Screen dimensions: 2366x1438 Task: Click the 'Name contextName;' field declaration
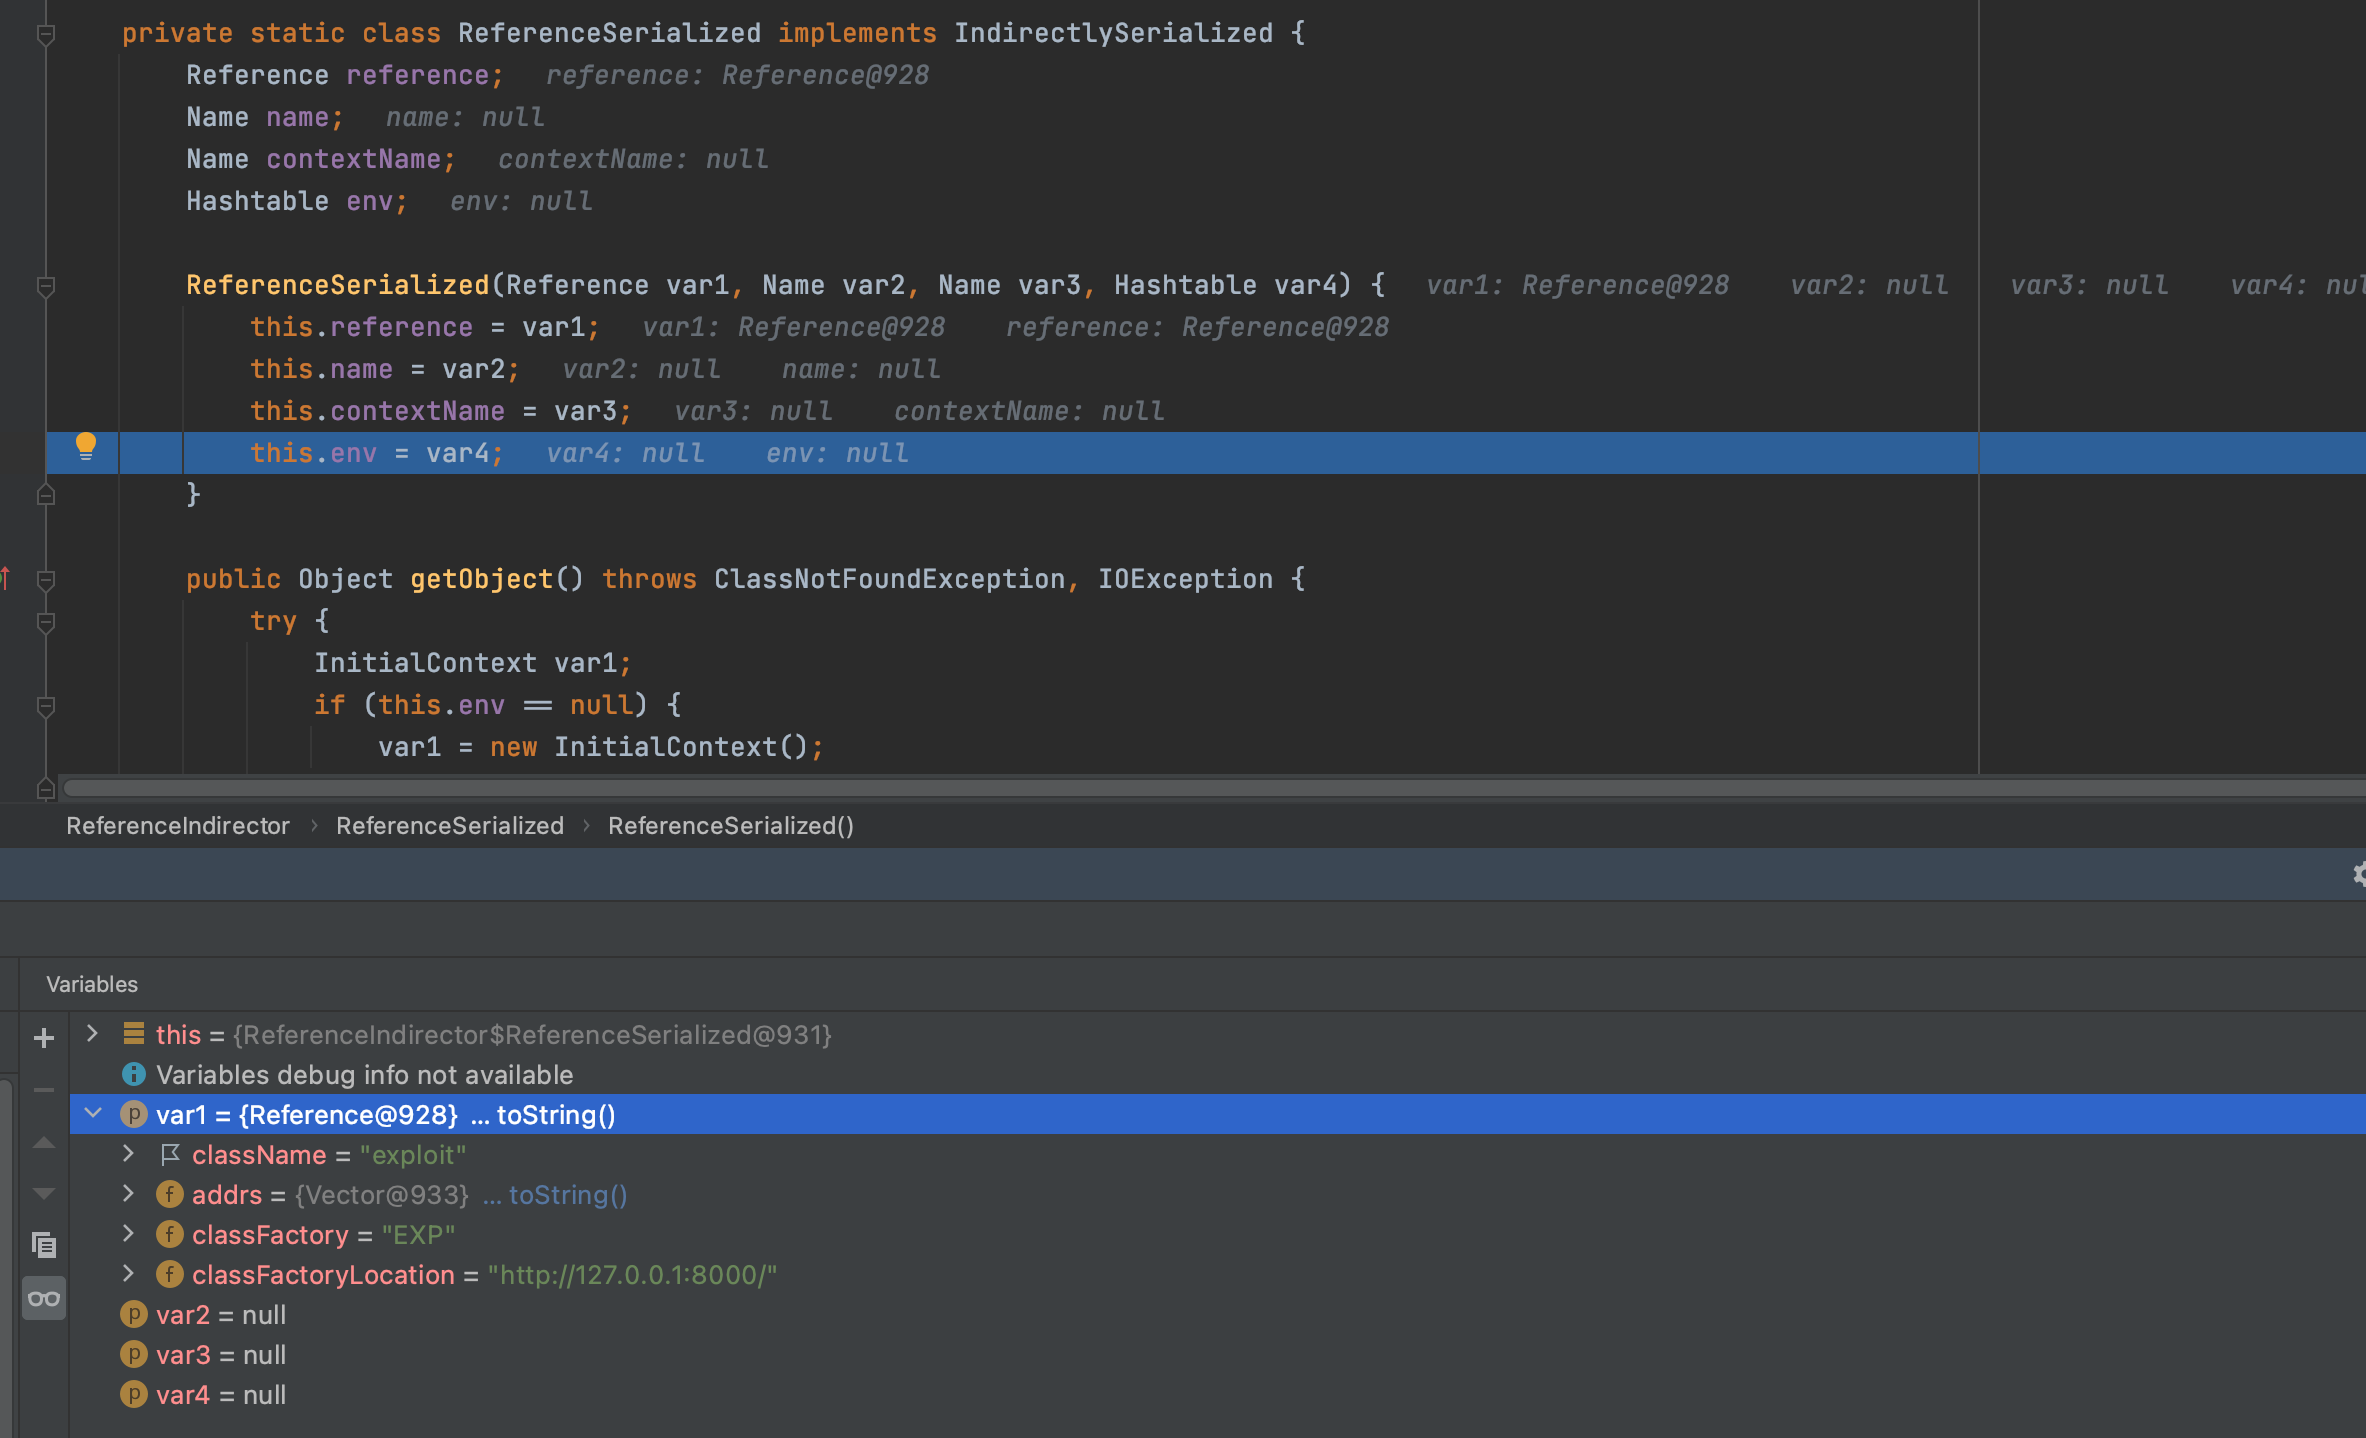pyautogui.click(x=321, y=159)
